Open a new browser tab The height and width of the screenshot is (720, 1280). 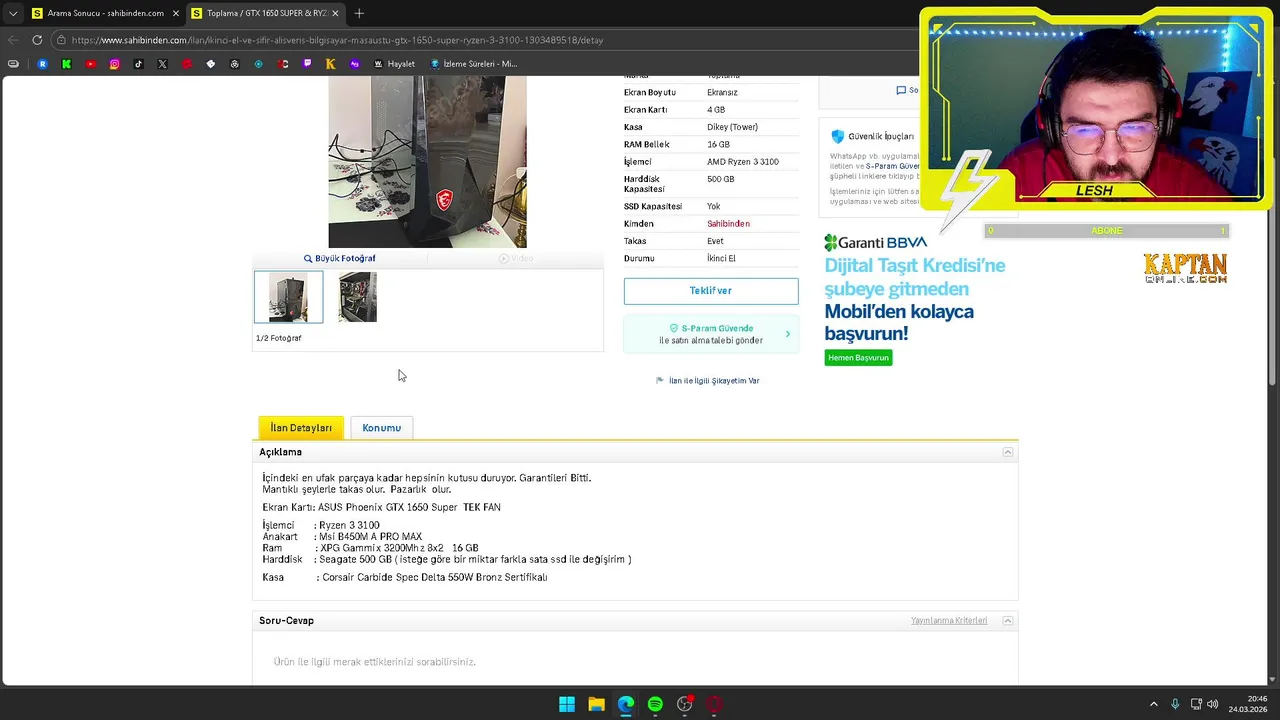point(359,13)
